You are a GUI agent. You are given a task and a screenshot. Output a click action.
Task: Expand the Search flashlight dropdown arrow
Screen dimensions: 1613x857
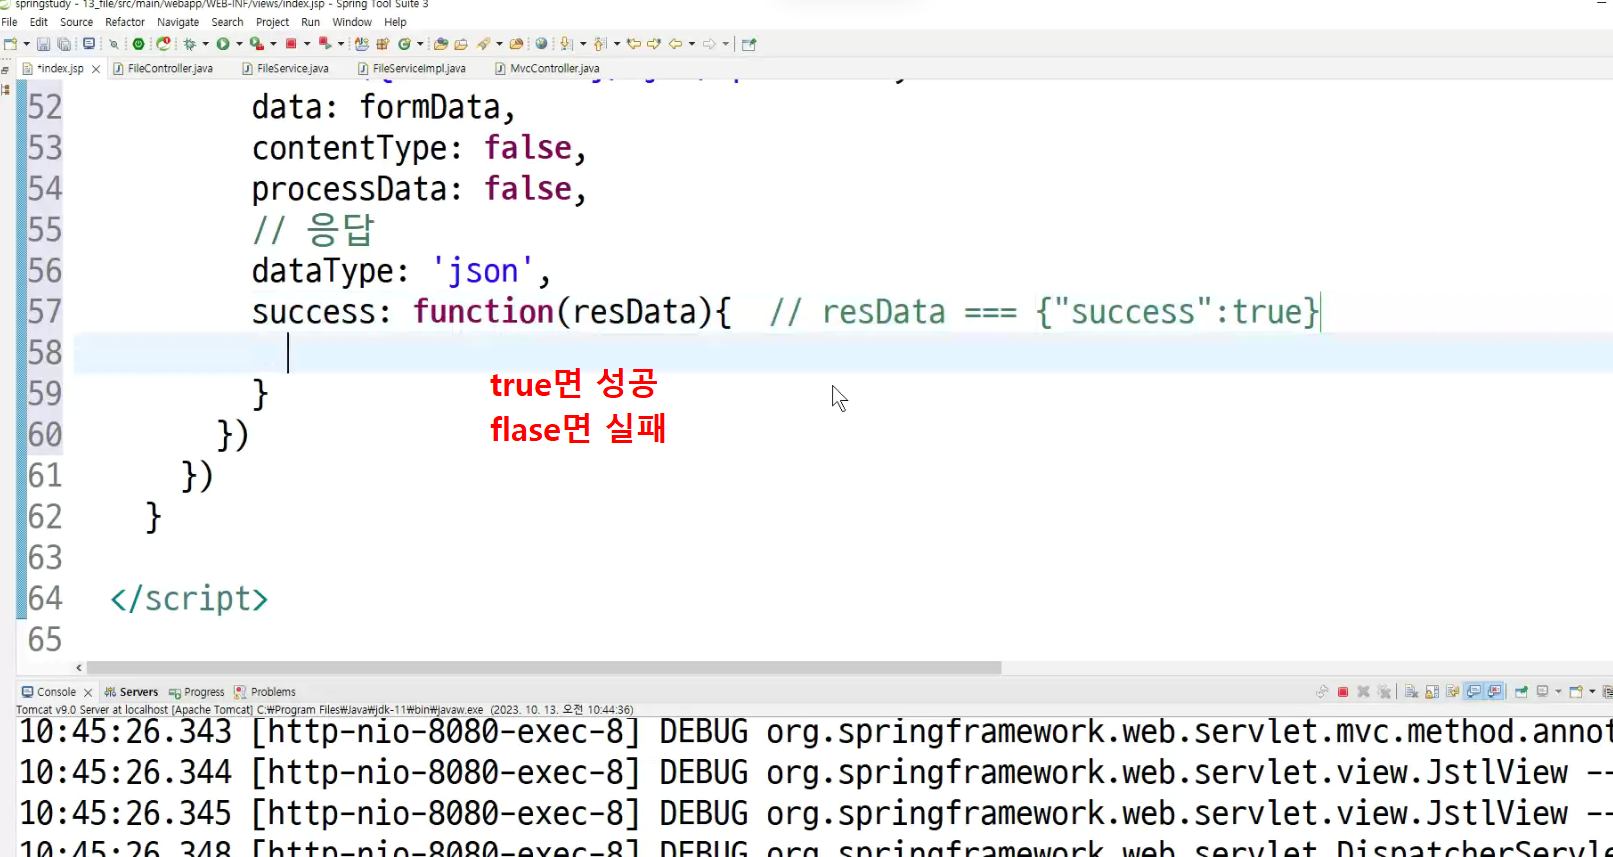(499, 44)
